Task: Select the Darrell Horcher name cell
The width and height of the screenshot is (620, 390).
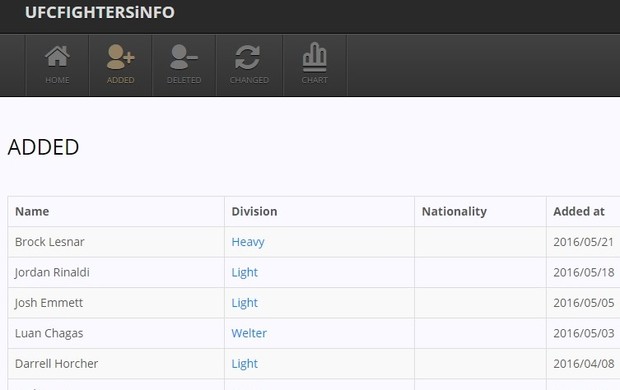Action: pyautogui.click(x=116, y=364)
